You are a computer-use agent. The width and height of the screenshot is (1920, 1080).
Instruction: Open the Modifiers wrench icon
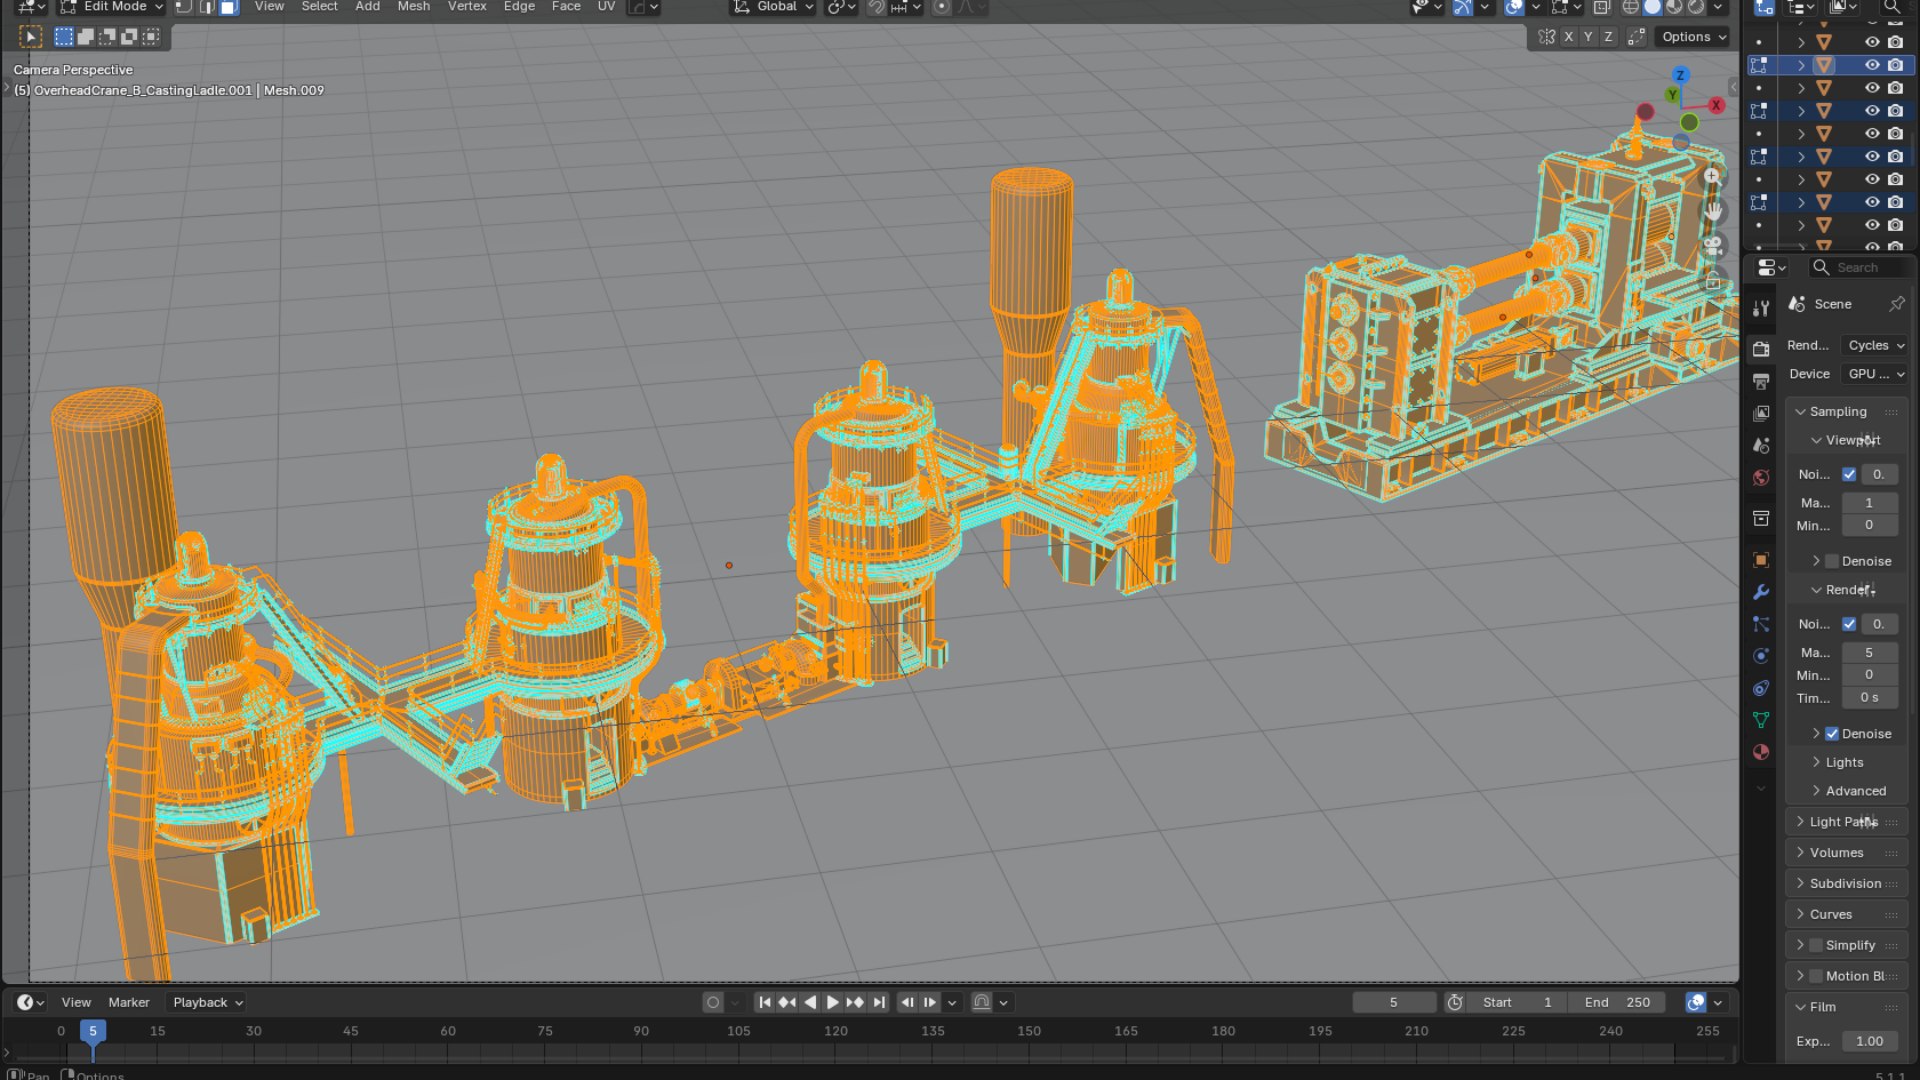pos(1761,592)
